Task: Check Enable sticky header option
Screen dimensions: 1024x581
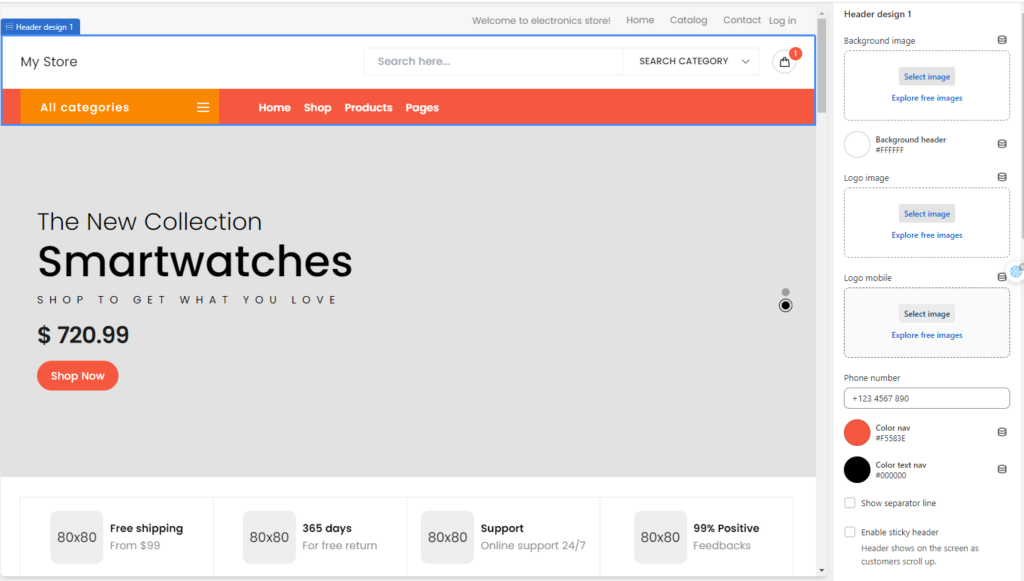Action: (850, 532)
